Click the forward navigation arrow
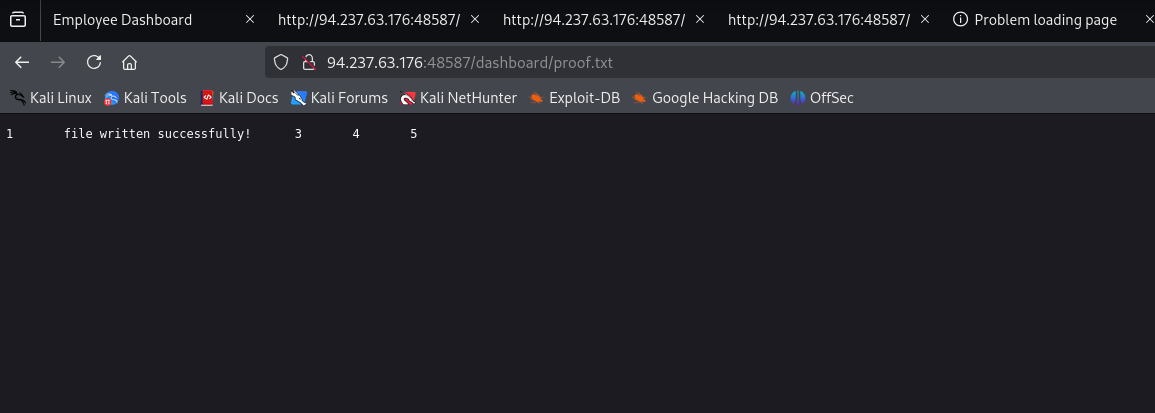Viewport: 1155px width, 413px height. [x=58, y=62]
